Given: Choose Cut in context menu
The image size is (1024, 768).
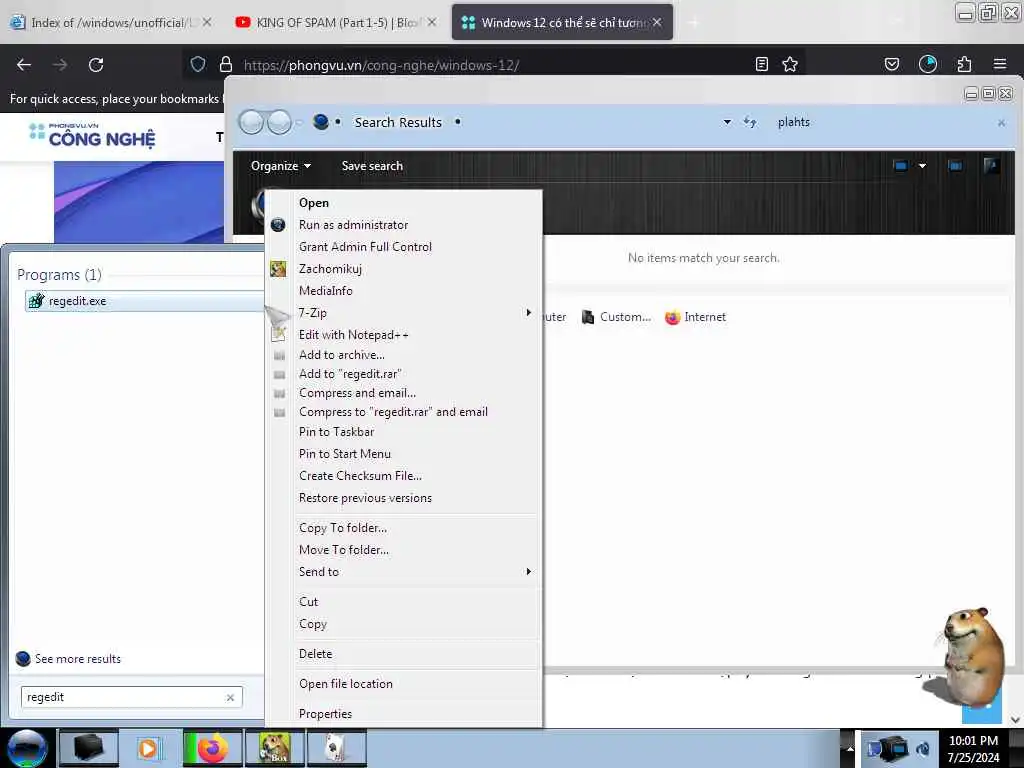Looking at the screenshot, I should (x=404, y=601).
